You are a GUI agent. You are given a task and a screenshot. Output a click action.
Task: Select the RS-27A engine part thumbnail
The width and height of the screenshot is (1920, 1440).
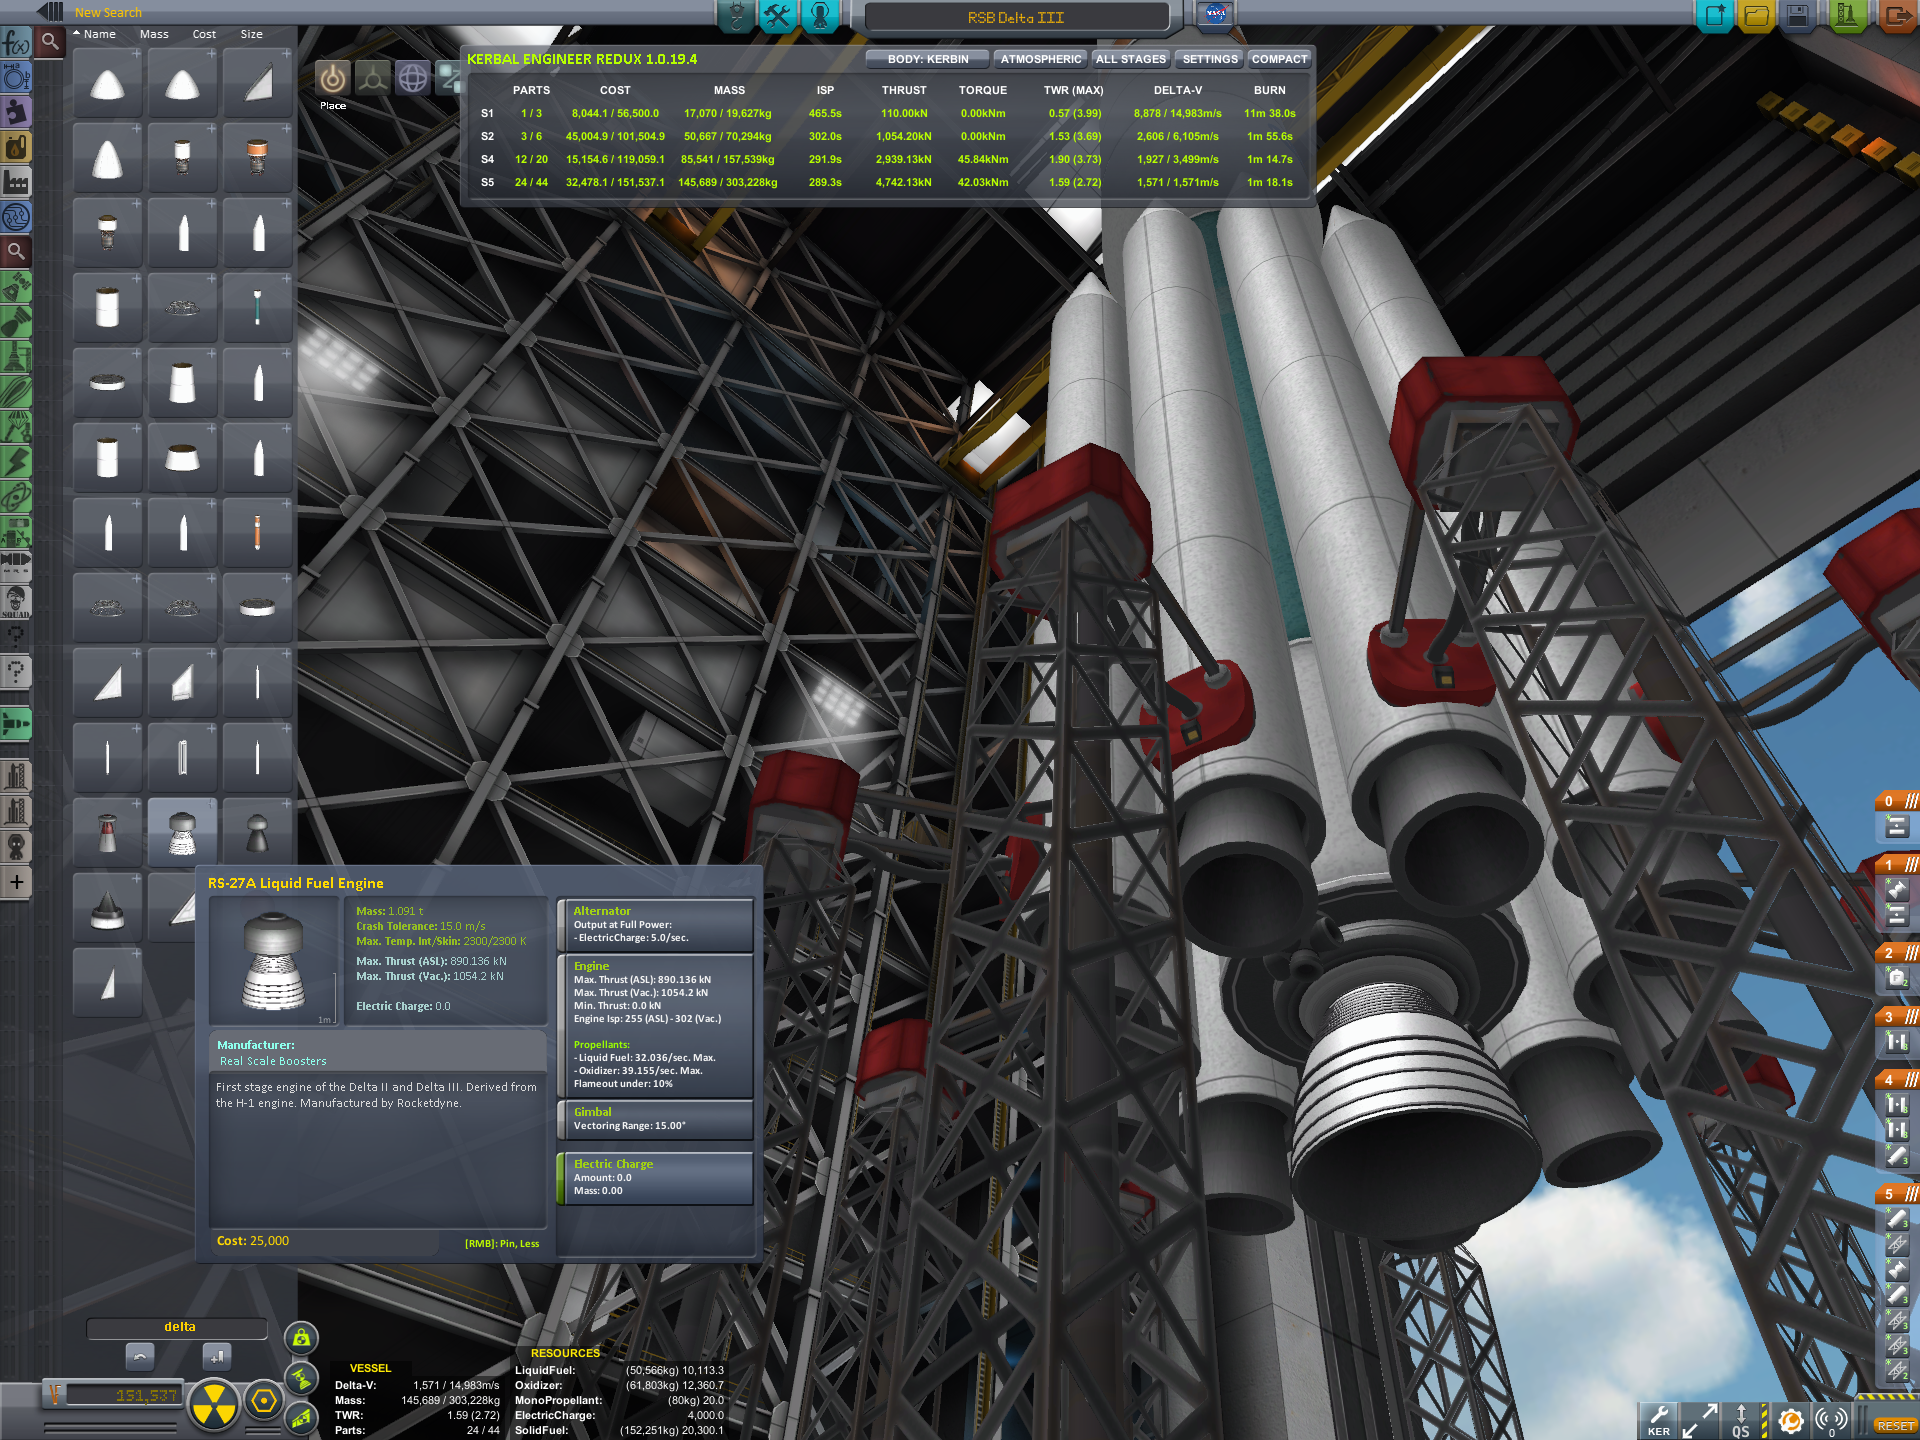(x=181, y=833)
